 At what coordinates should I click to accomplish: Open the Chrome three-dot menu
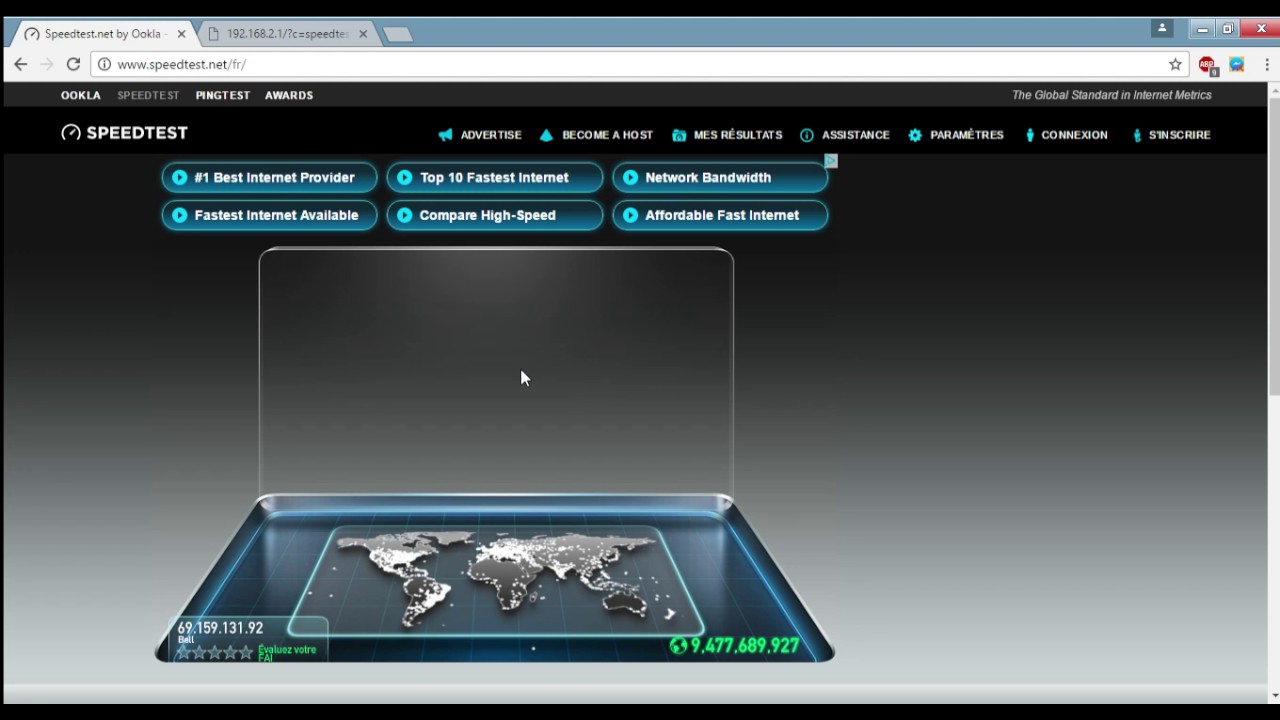(x=1266, y=64)
